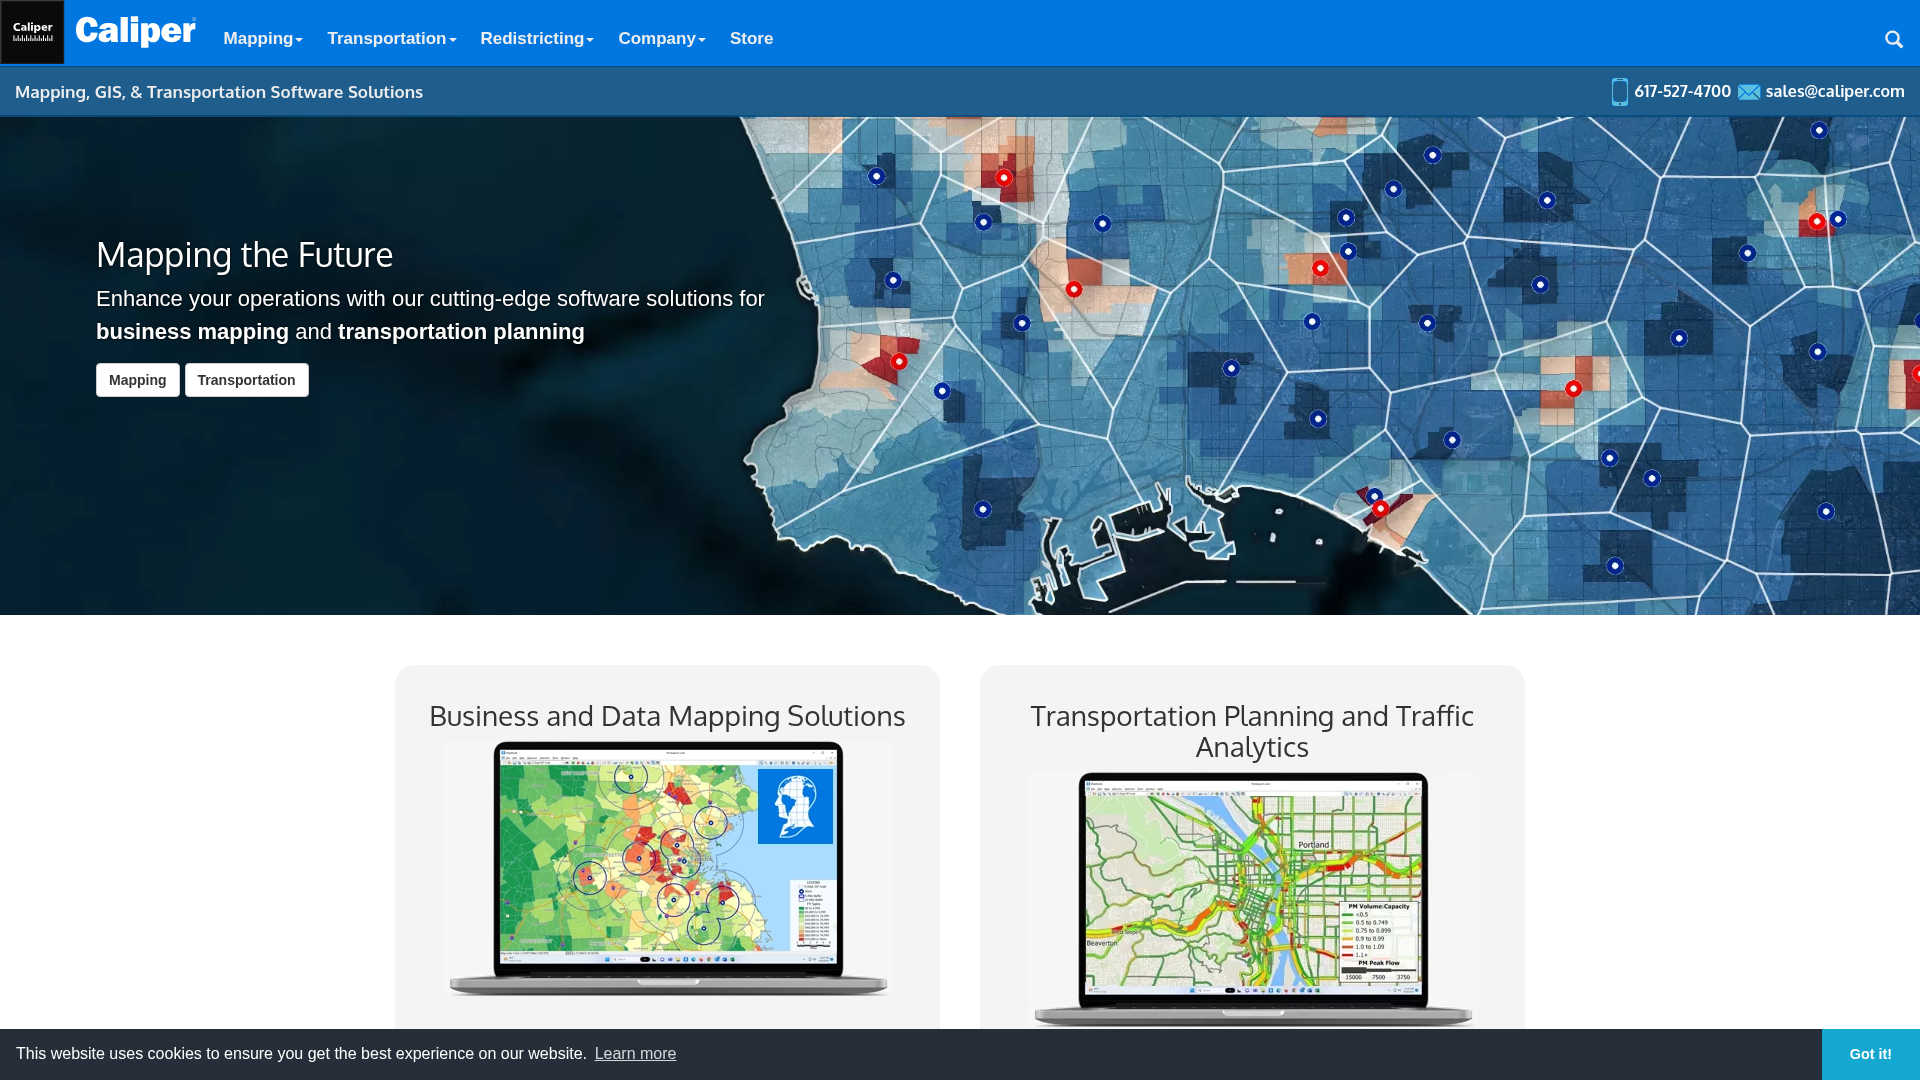The image size is (1920, 1080).
Task: Expand the Transportation dropdown menu
Action: tap(391, 39)
